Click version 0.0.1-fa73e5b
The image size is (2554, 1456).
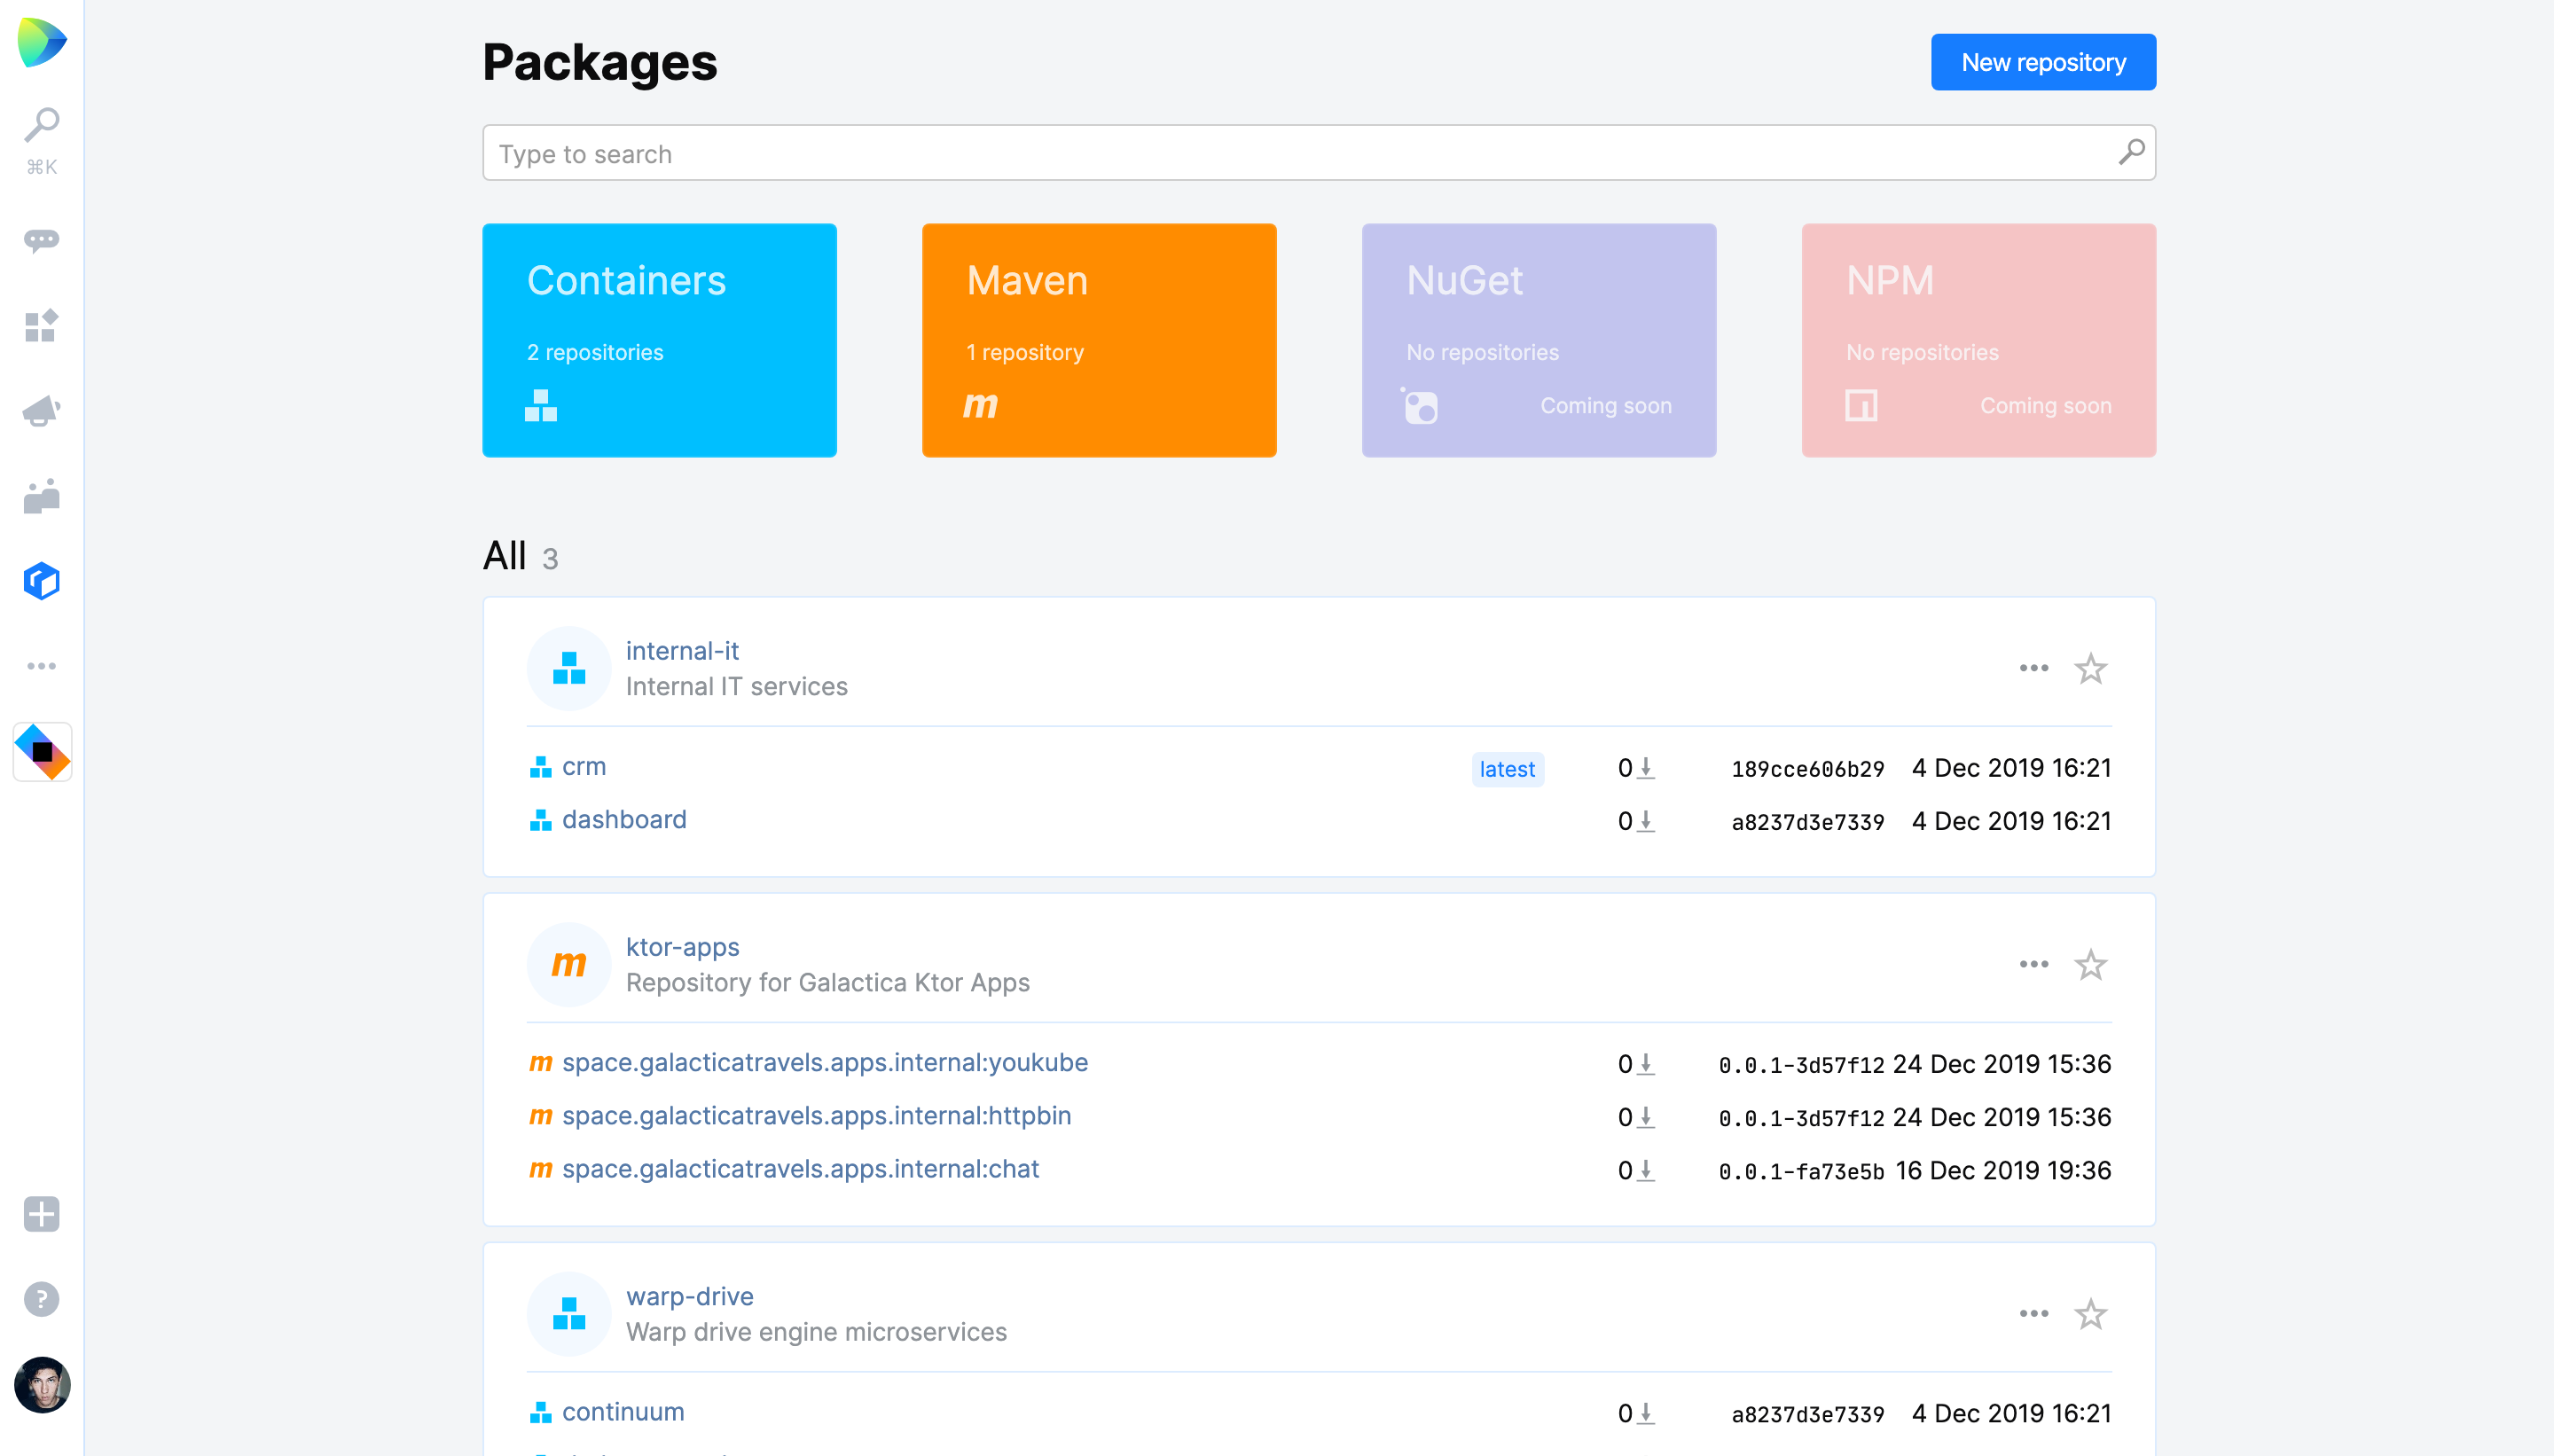[x=1801, y=1171]
